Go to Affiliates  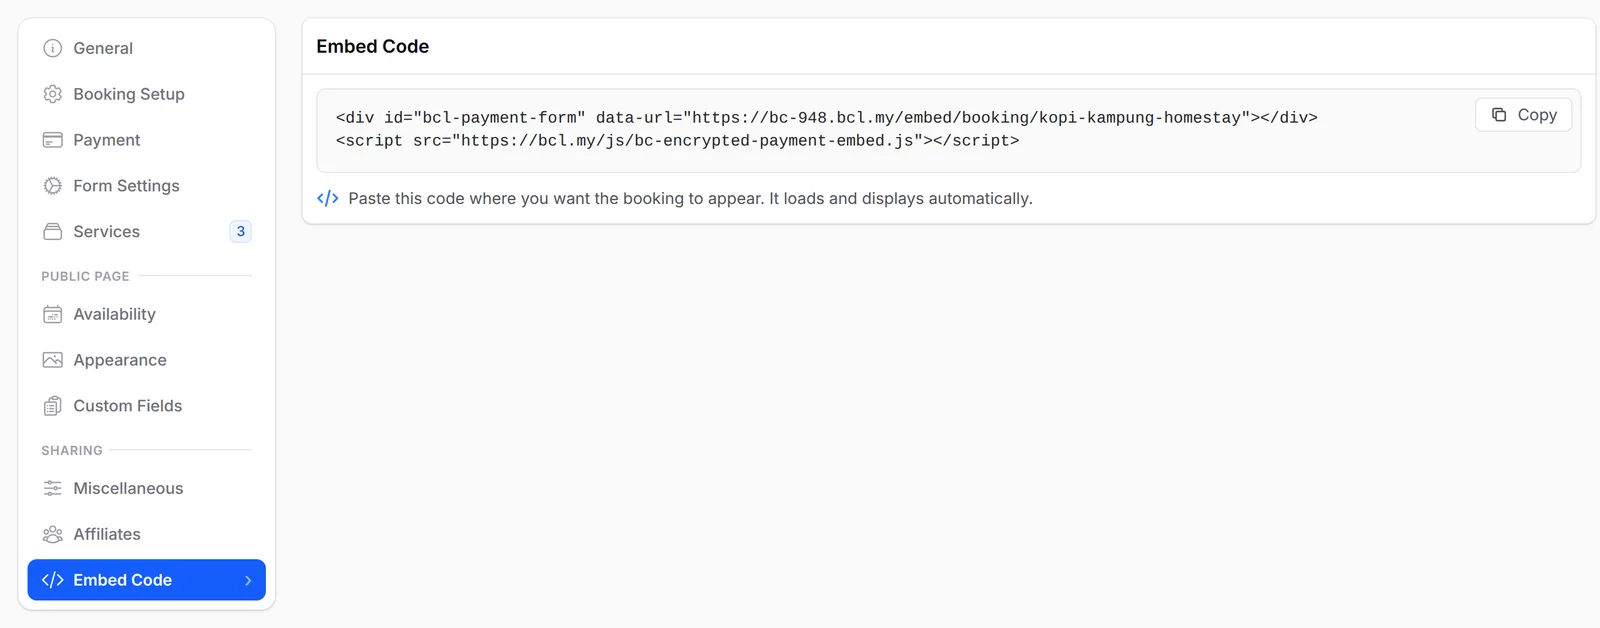coord(147,534)
